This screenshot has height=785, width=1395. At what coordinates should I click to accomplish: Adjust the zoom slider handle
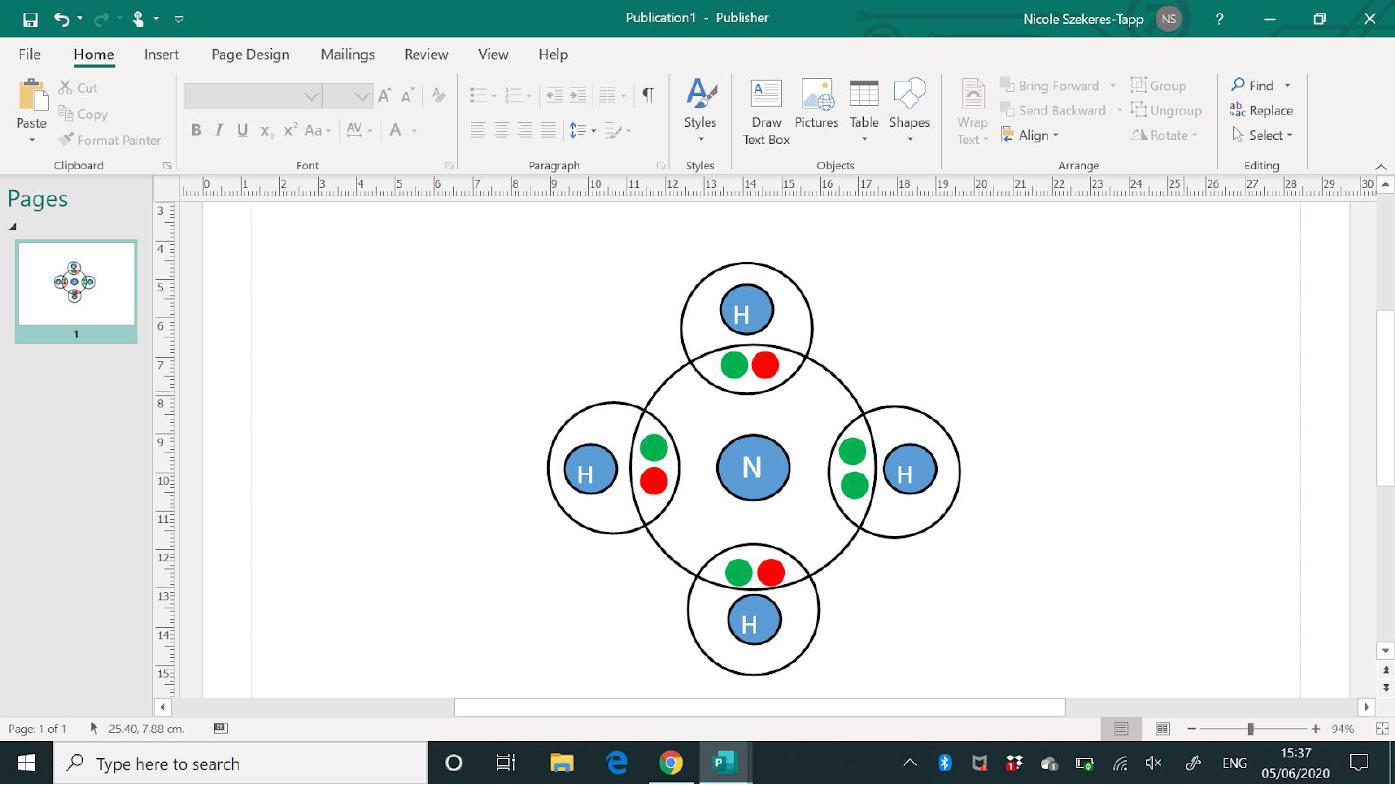point(1250,729)
